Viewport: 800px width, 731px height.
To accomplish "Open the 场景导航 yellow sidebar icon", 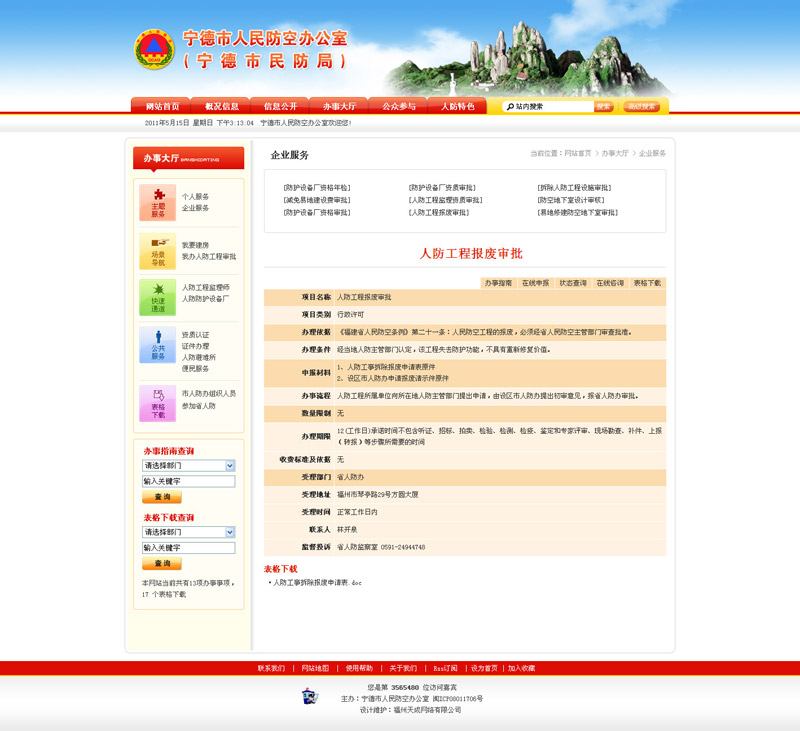I will click(x=157, y=251).
